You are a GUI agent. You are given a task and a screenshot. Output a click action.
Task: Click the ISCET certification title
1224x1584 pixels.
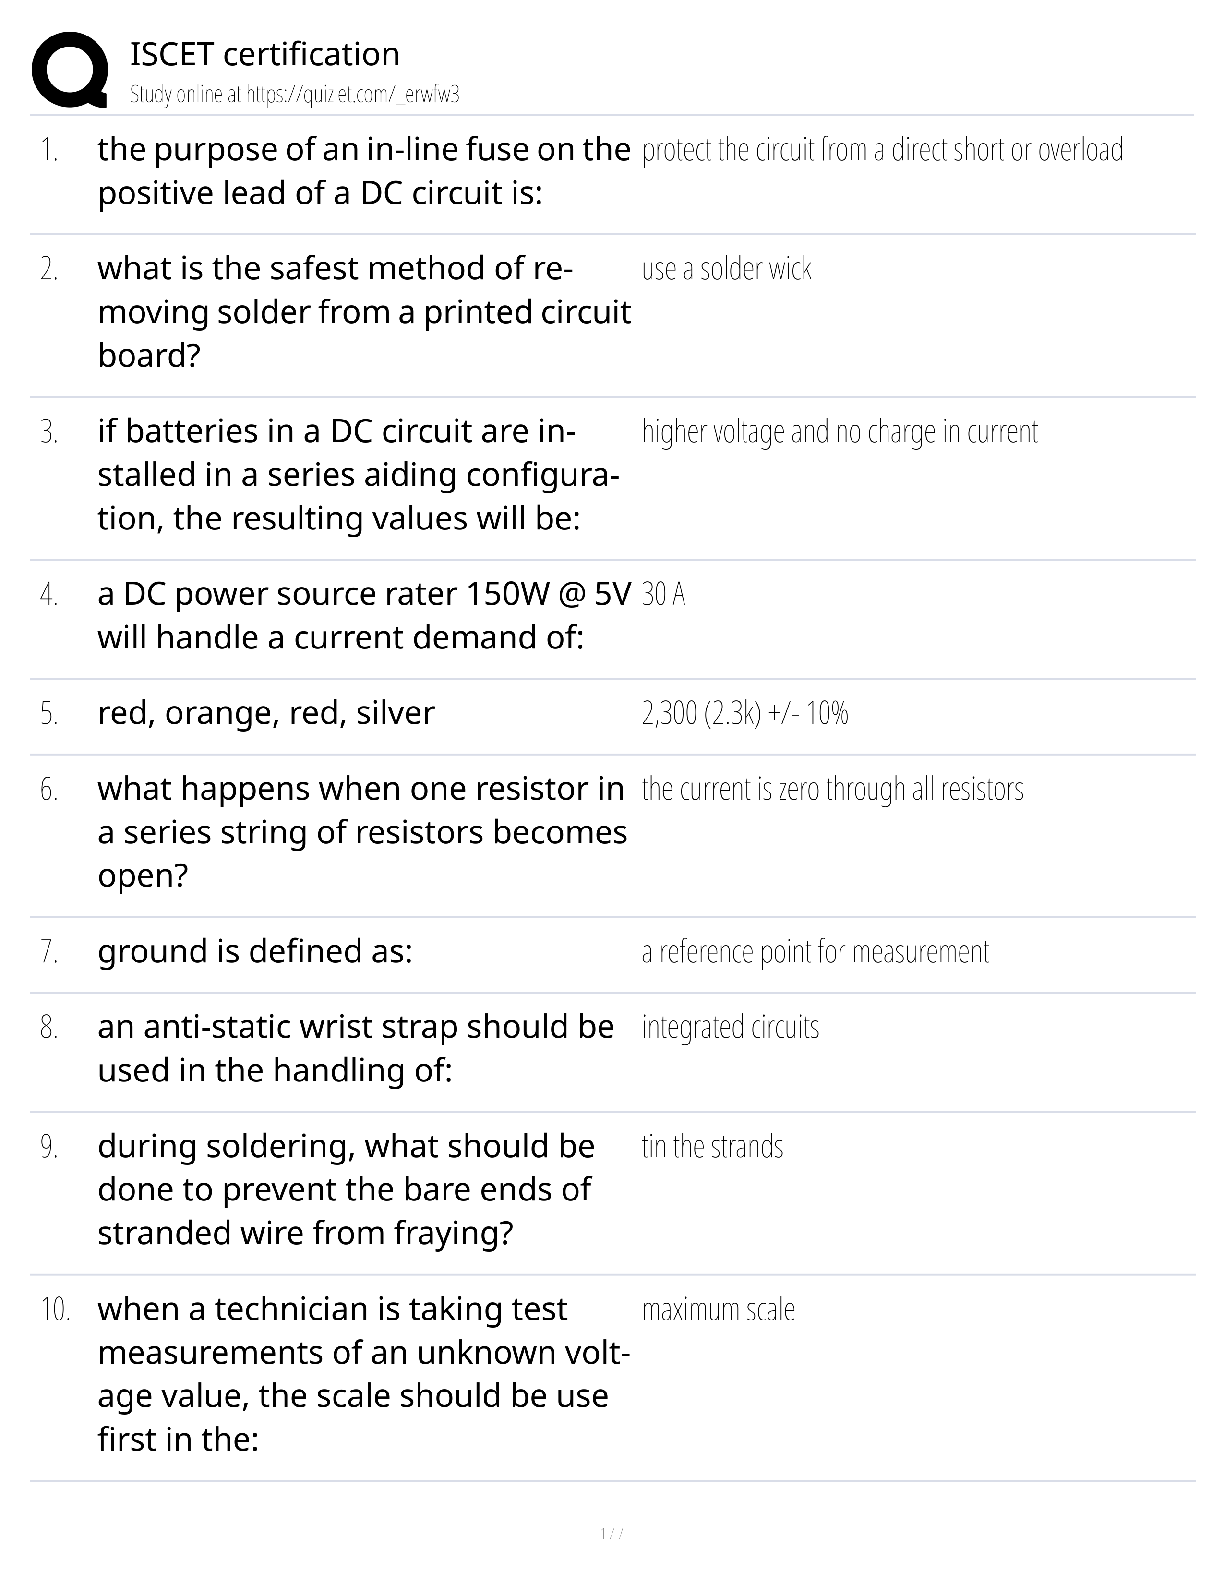265,54
